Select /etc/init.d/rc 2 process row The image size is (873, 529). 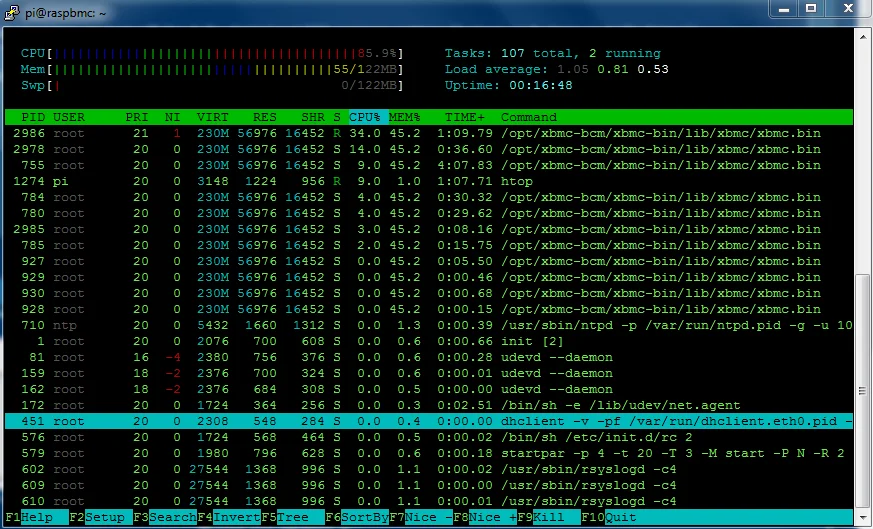tap(429, 438)
